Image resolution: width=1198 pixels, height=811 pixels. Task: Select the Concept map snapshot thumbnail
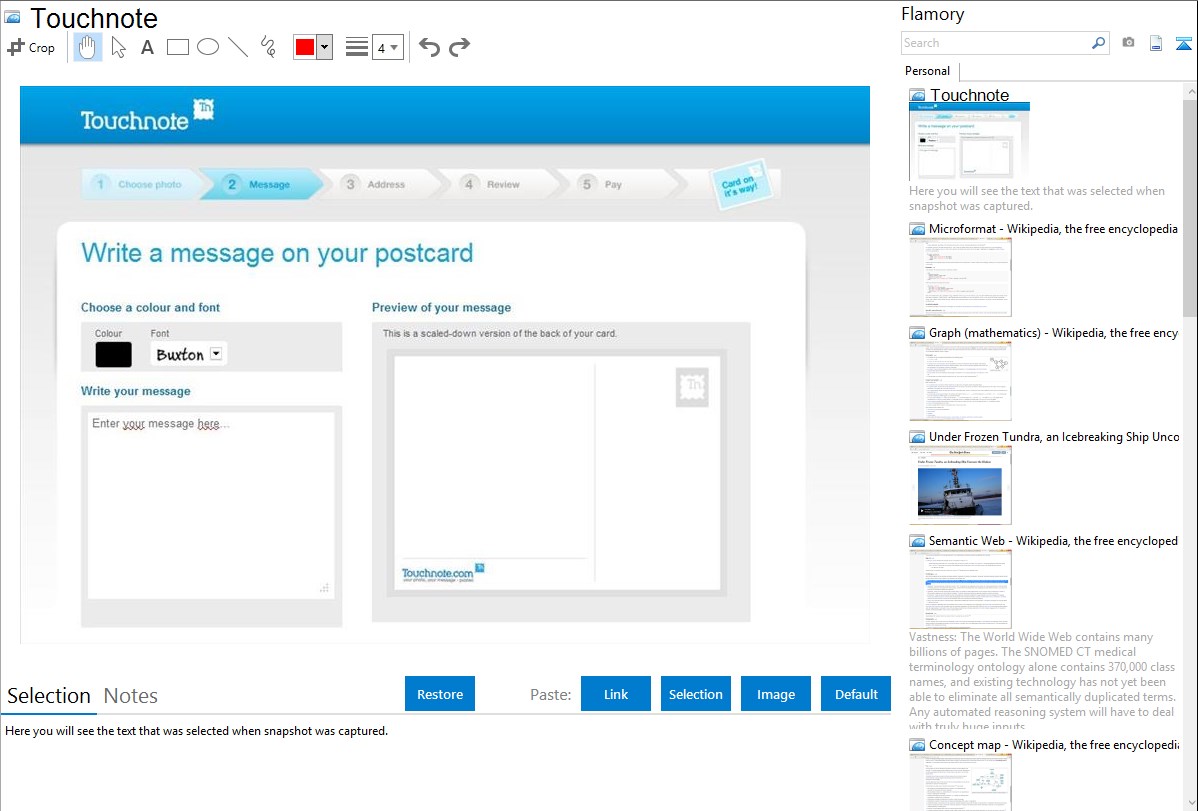(x=960, y=782)
